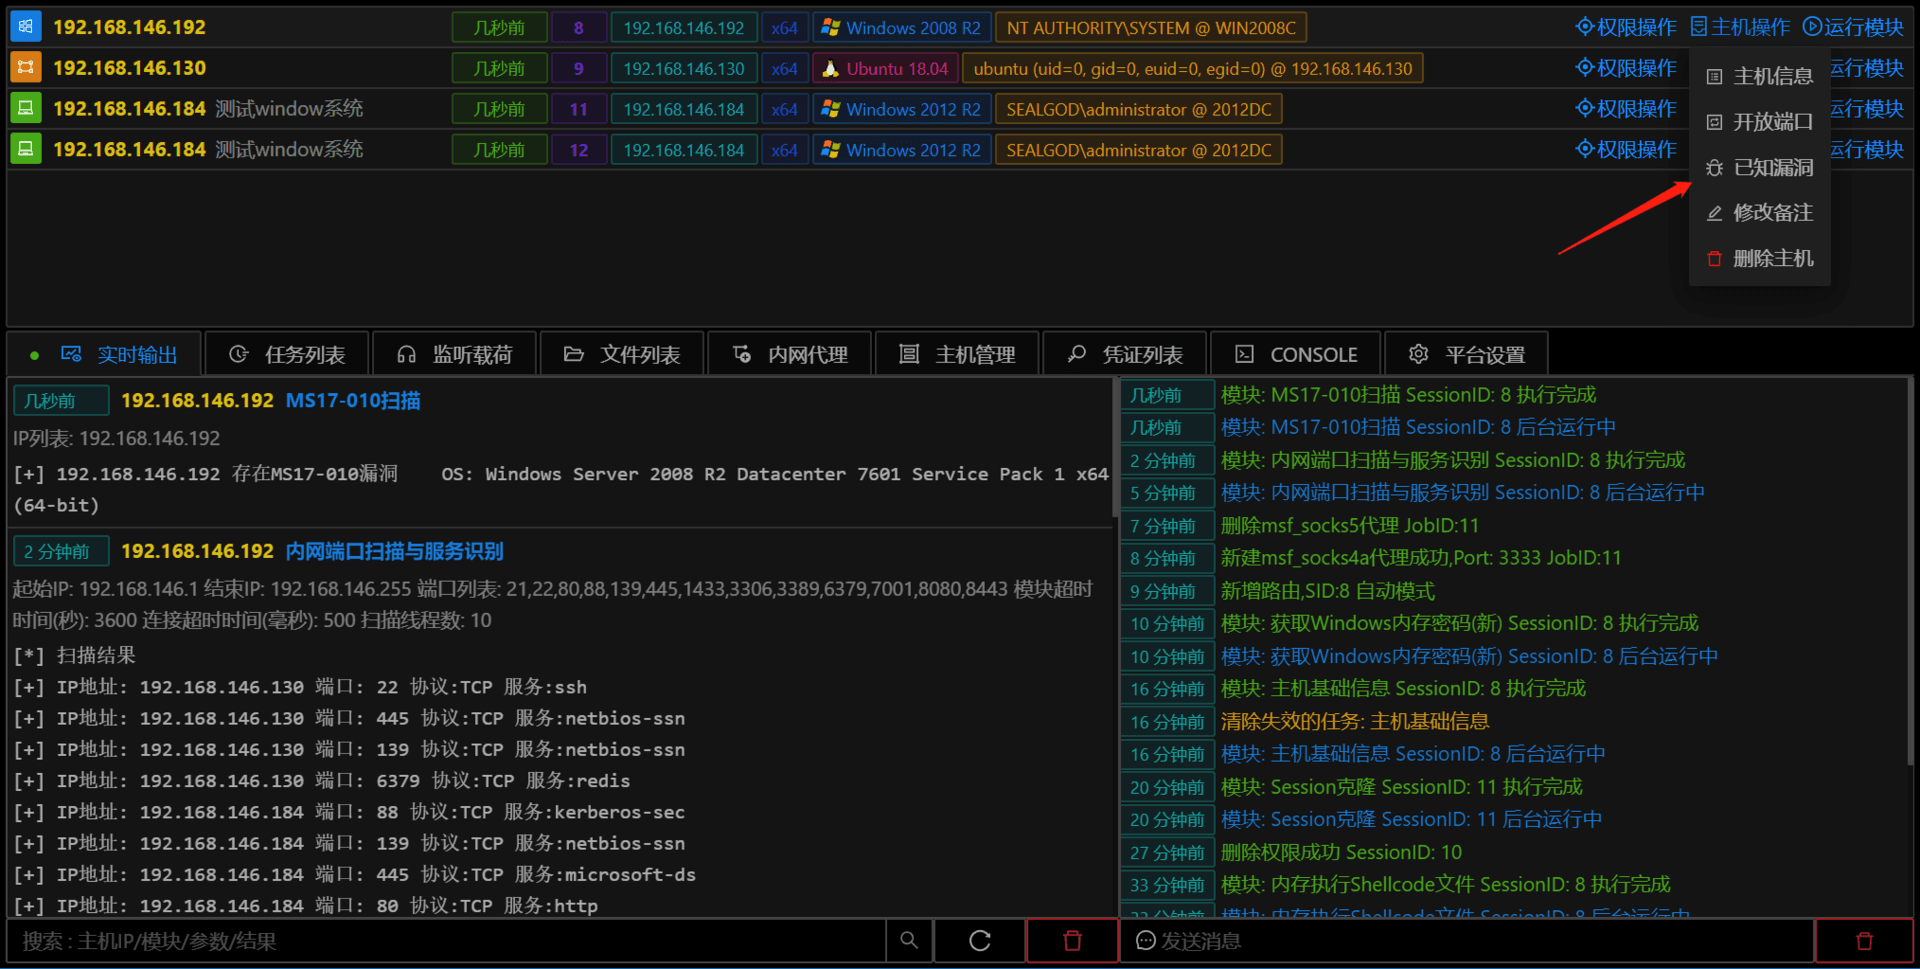Open the 监听载荷 tab
This screenshot has width=1920, height=969.
coord(455,354)
